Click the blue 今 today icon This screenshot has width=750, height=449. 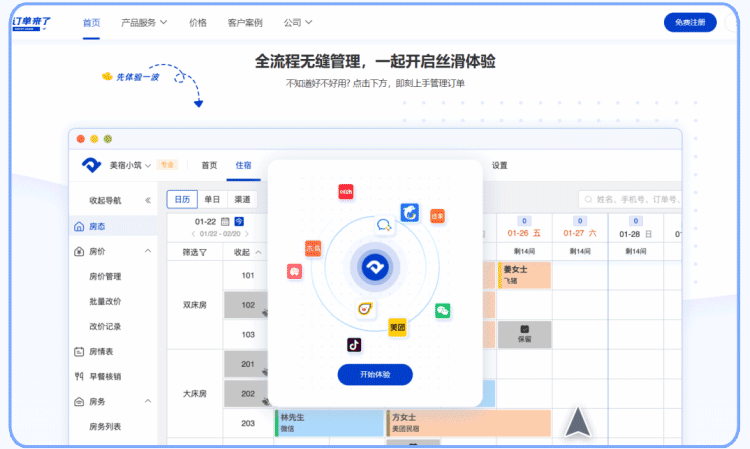(x=239, y=221)
